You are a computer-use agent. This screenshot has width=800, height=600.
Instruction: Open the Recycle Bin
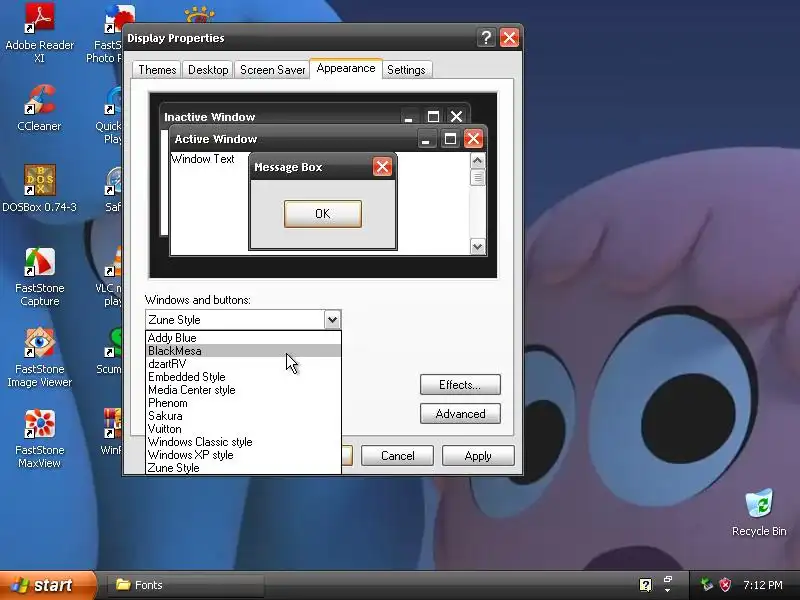pyautogui.click(x=759, y=512)
